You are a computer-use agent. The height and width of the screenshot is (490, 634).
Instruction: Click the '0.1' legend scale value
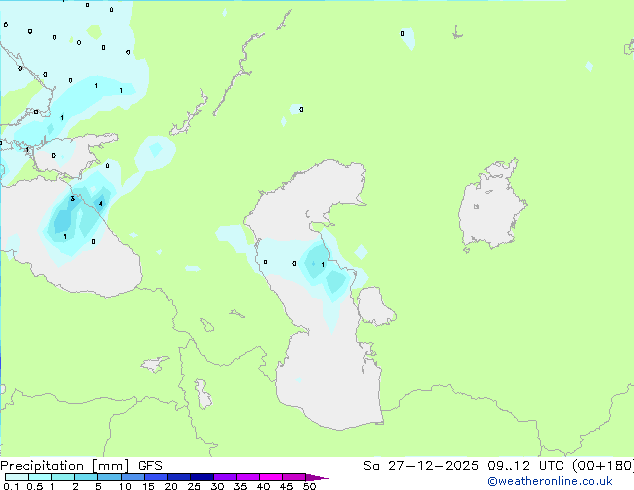click(x=11, y=486)
